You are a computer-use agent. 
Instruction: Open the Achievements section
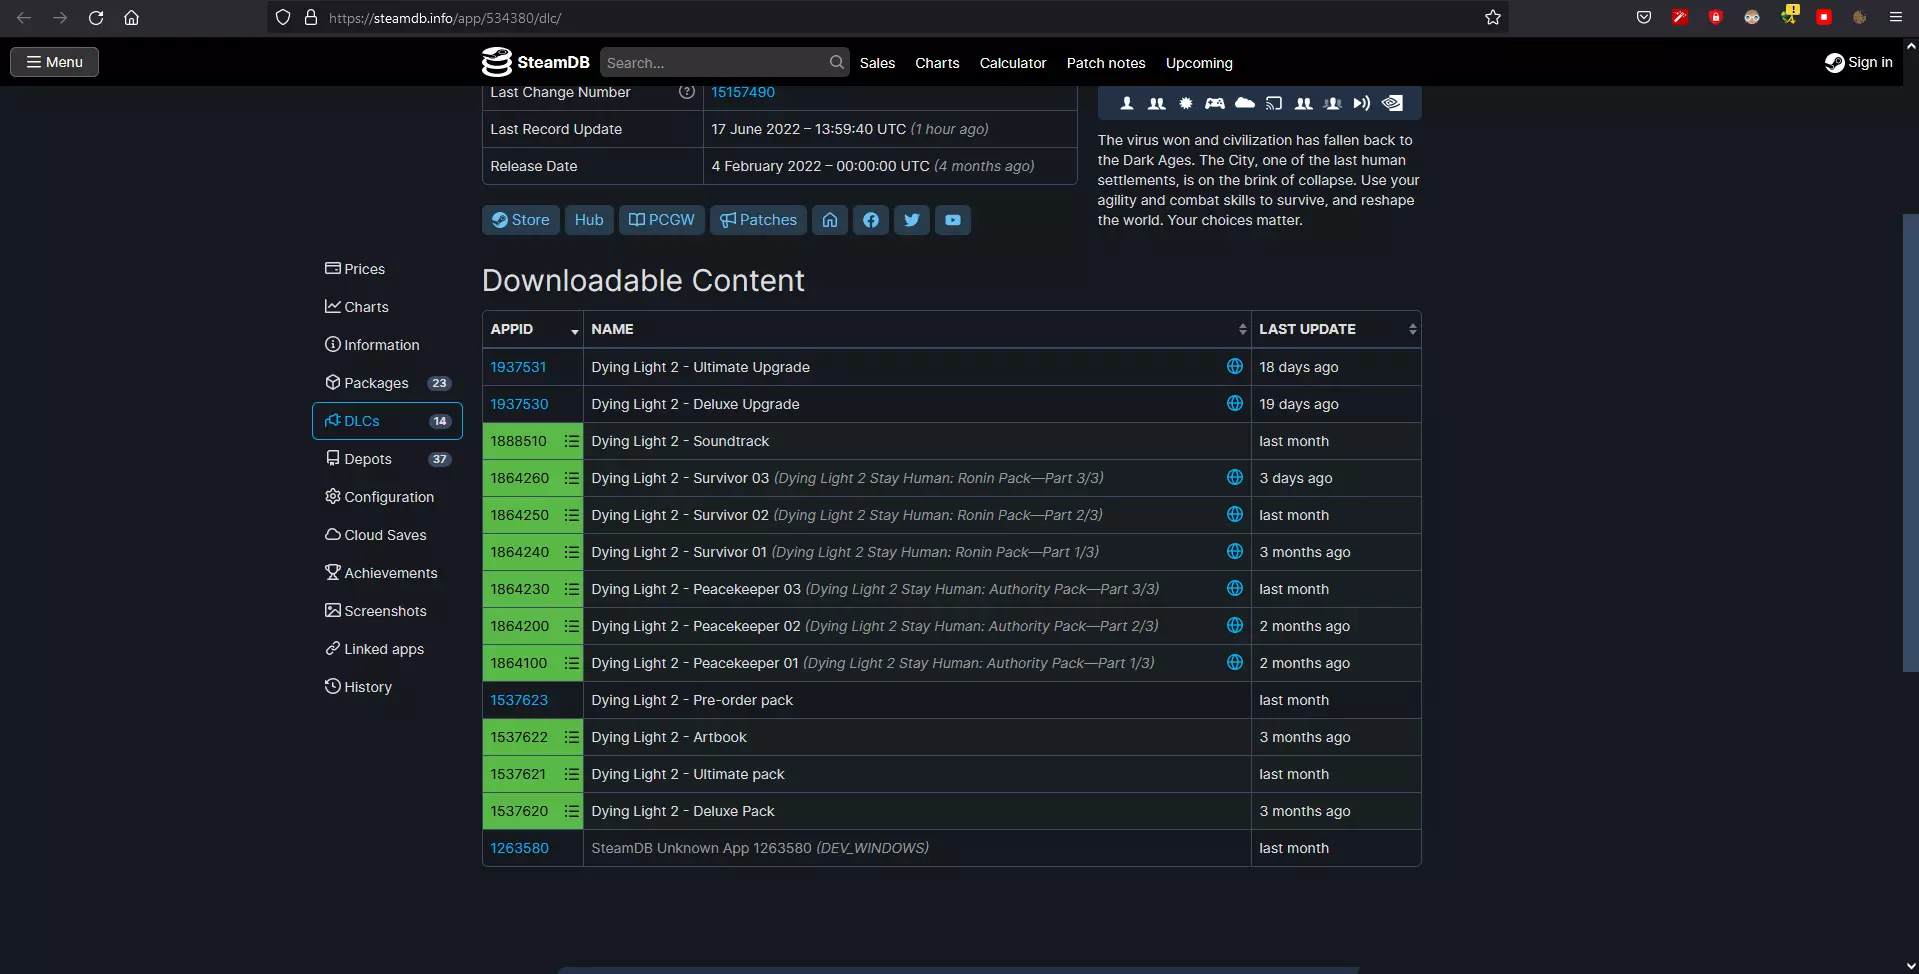coord(381,573)
